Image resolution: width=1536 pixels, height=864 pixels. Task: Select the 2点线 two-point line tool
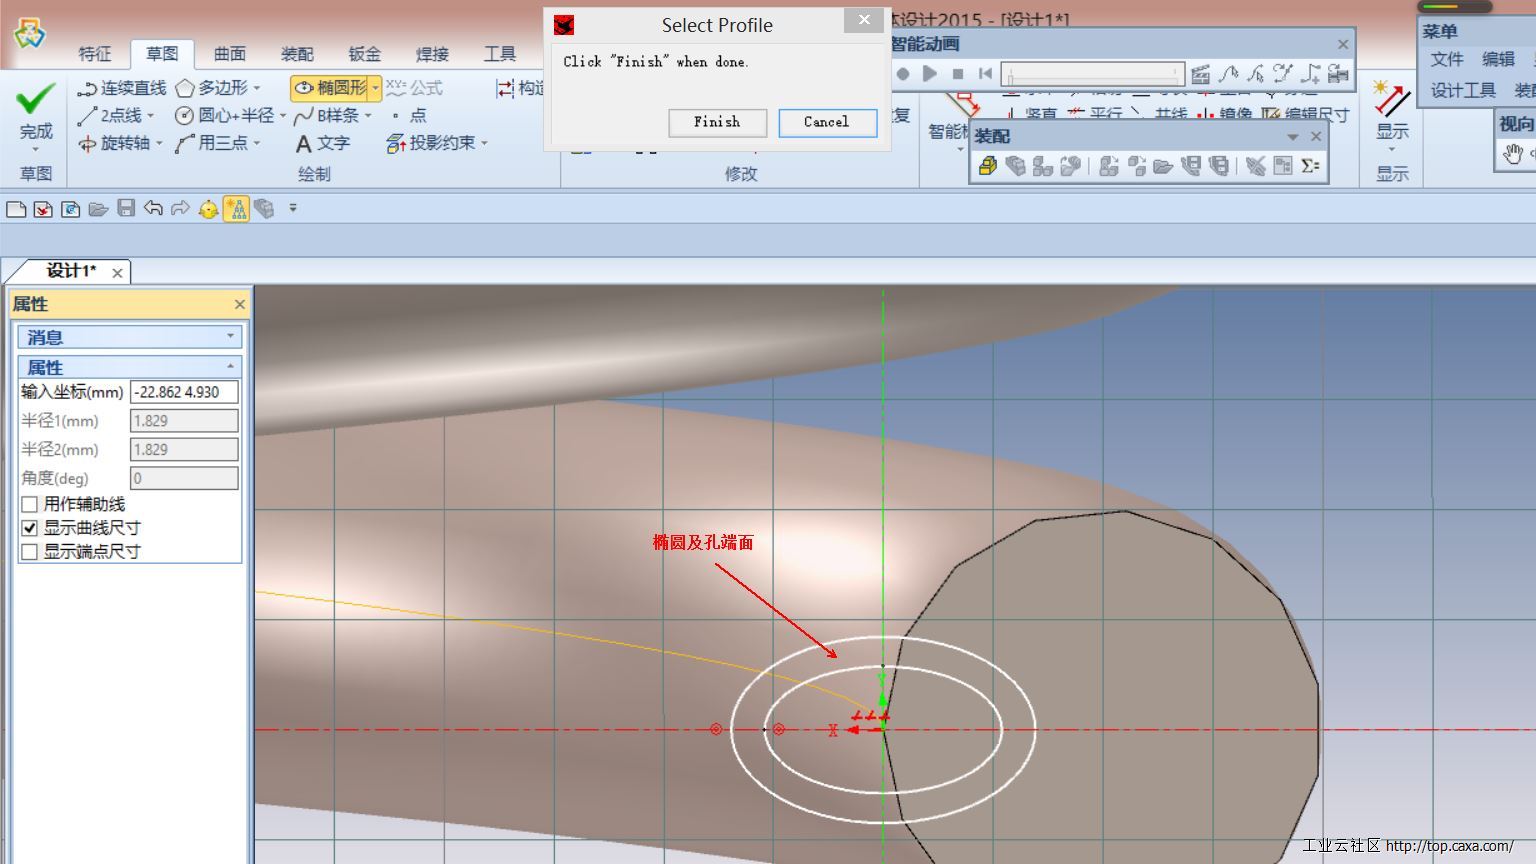coord(110,115)
